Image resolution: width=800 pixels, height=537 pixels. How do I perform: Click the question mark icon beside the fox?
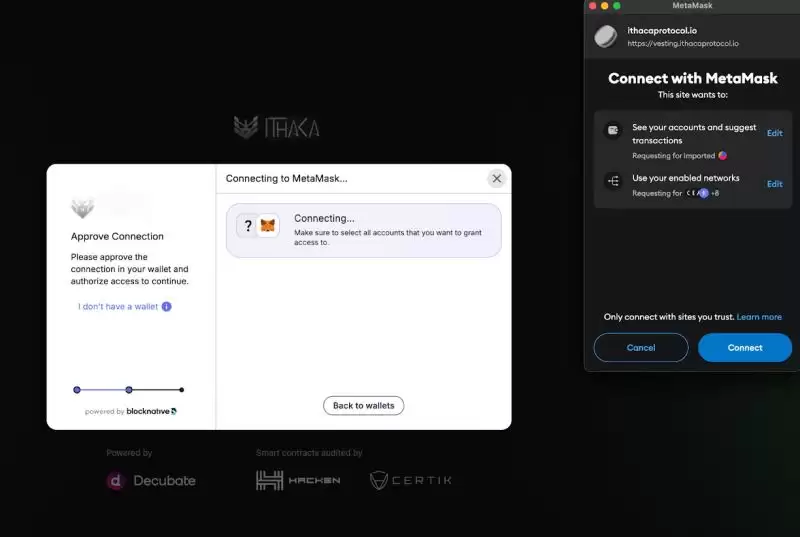(x=248, y=226)
